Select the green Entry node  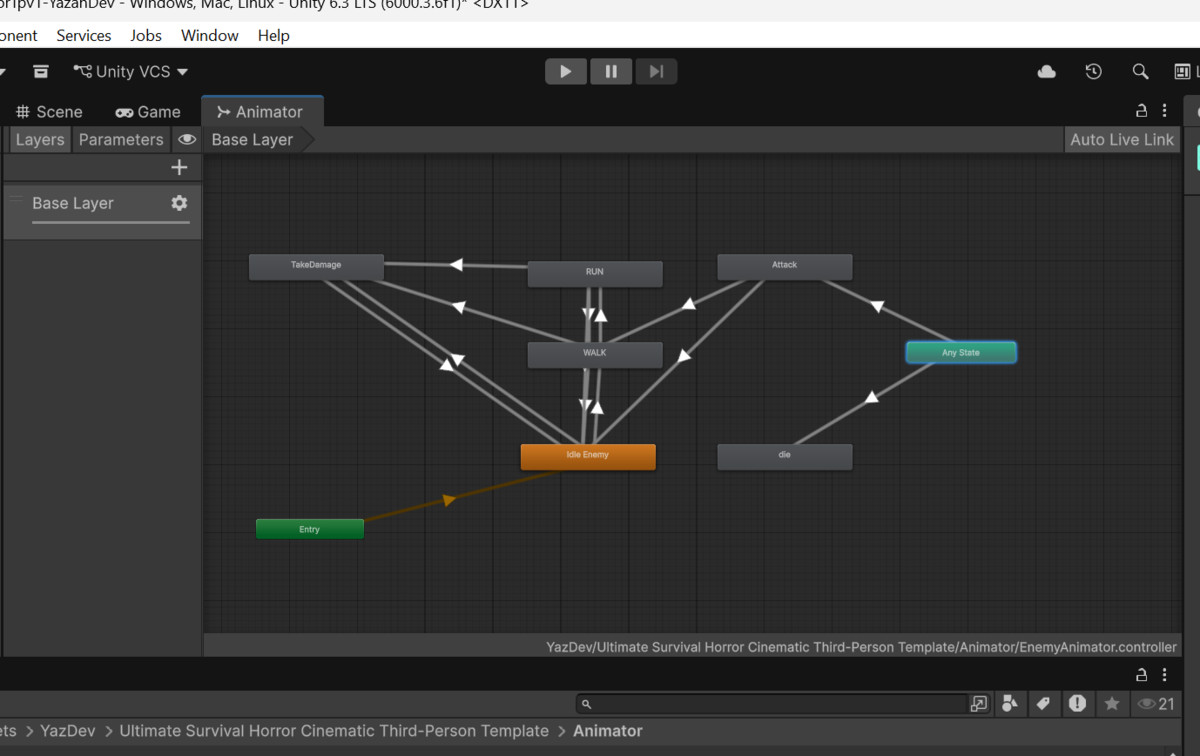tap(310, 529)
